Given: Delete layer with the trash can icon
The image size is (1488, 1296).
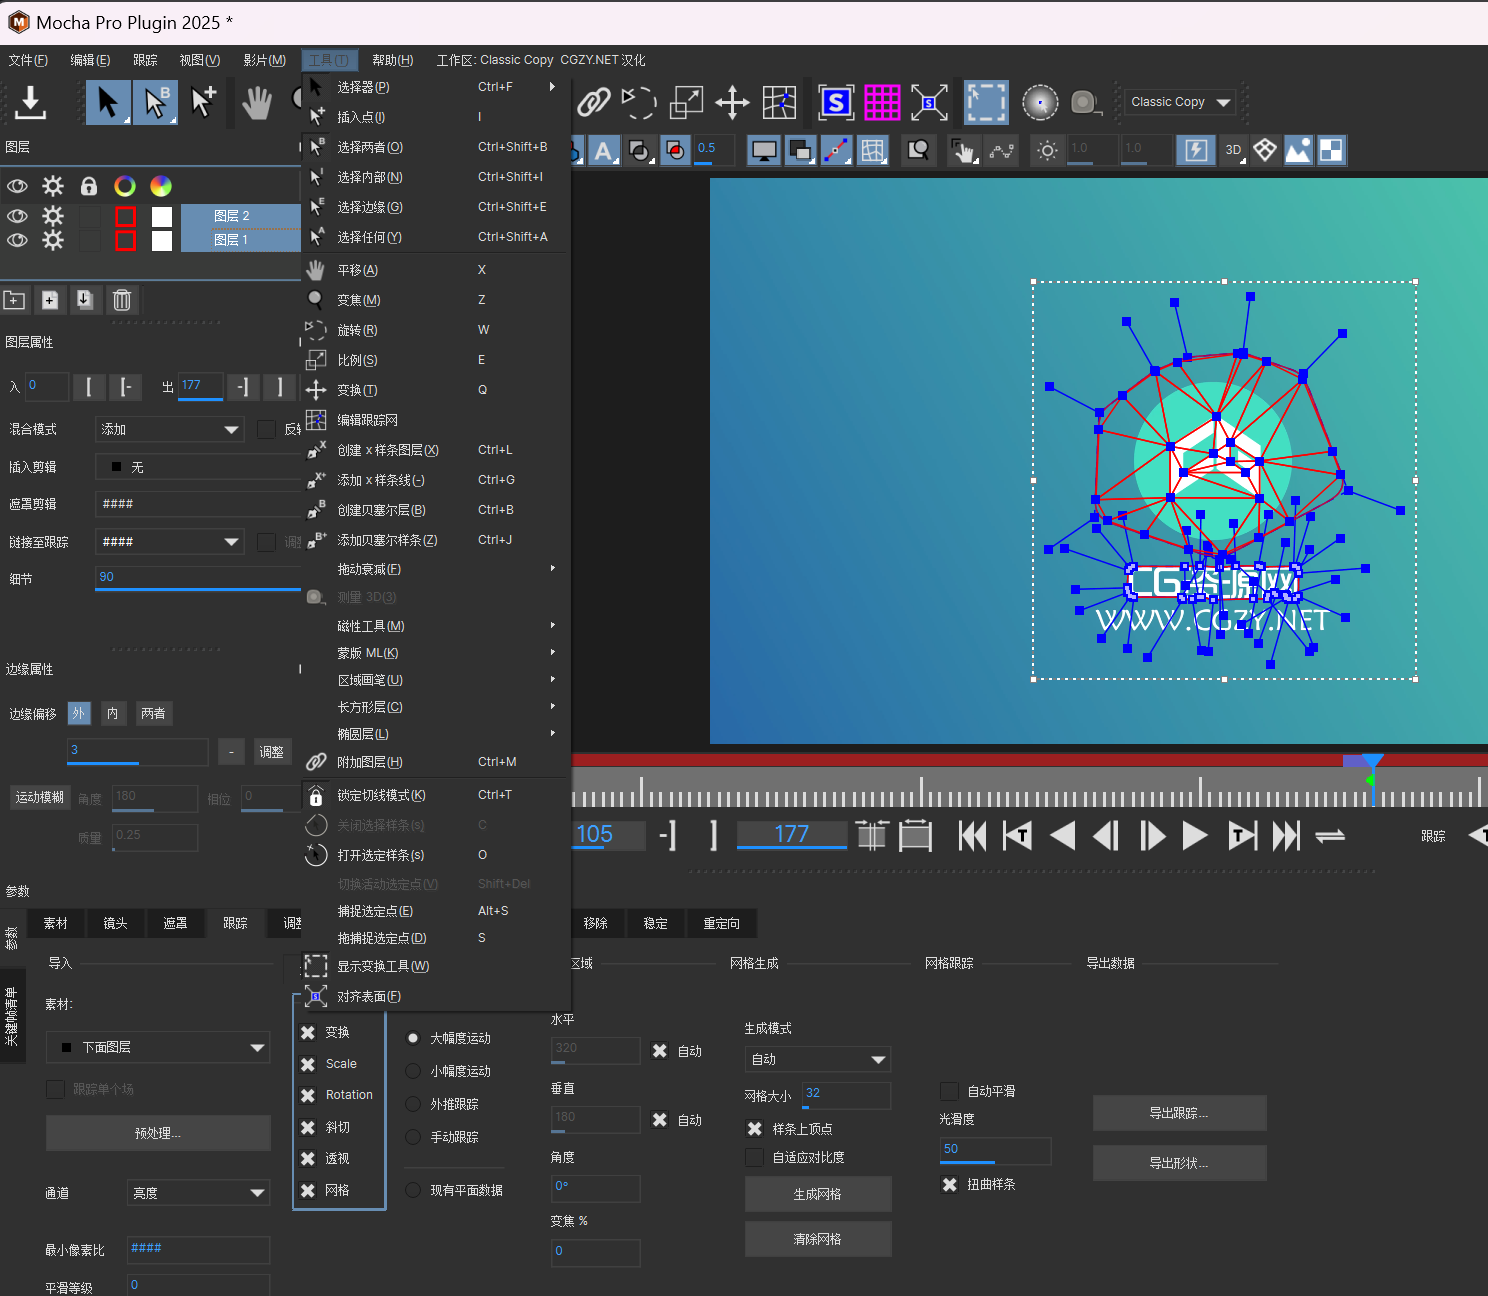Looking at the screenshot, I should coord(122,300).
